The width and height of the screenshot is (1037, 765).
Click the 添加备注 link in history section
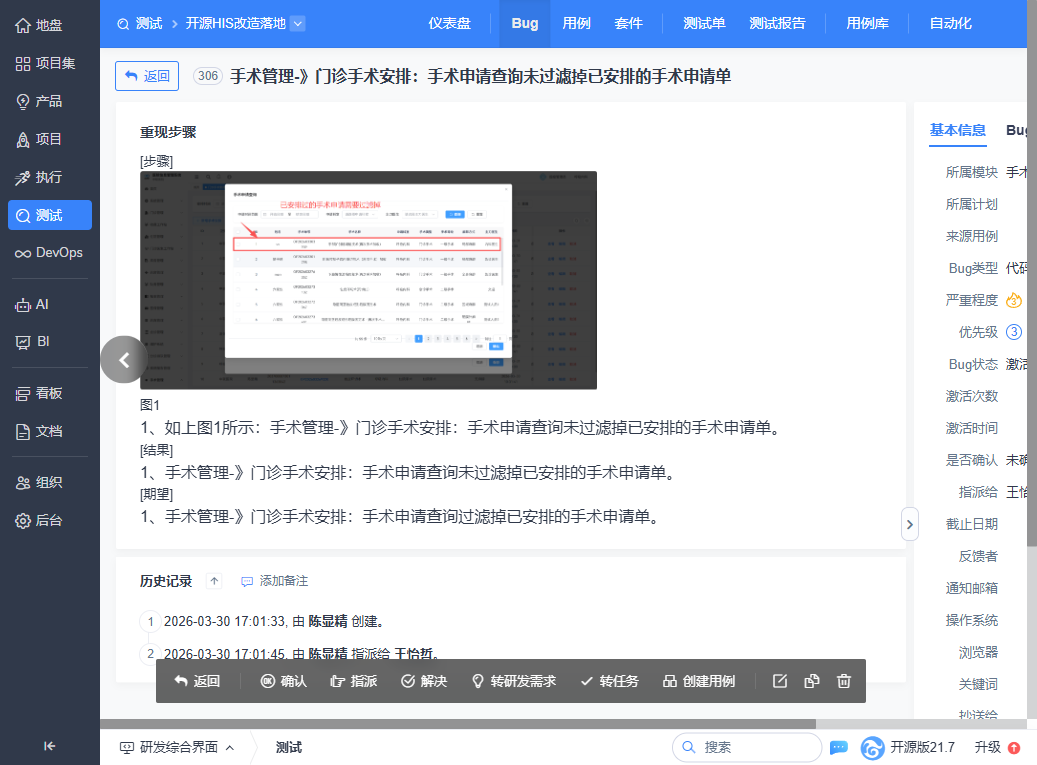274,581
